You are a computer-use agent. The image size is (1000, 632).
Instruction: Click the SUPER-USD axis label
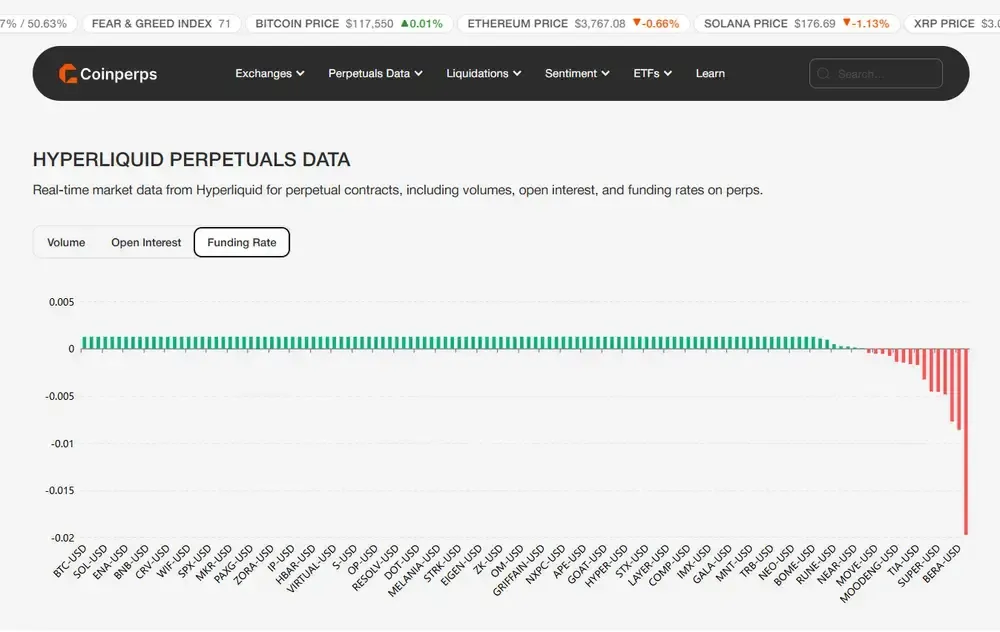[919, 566]
